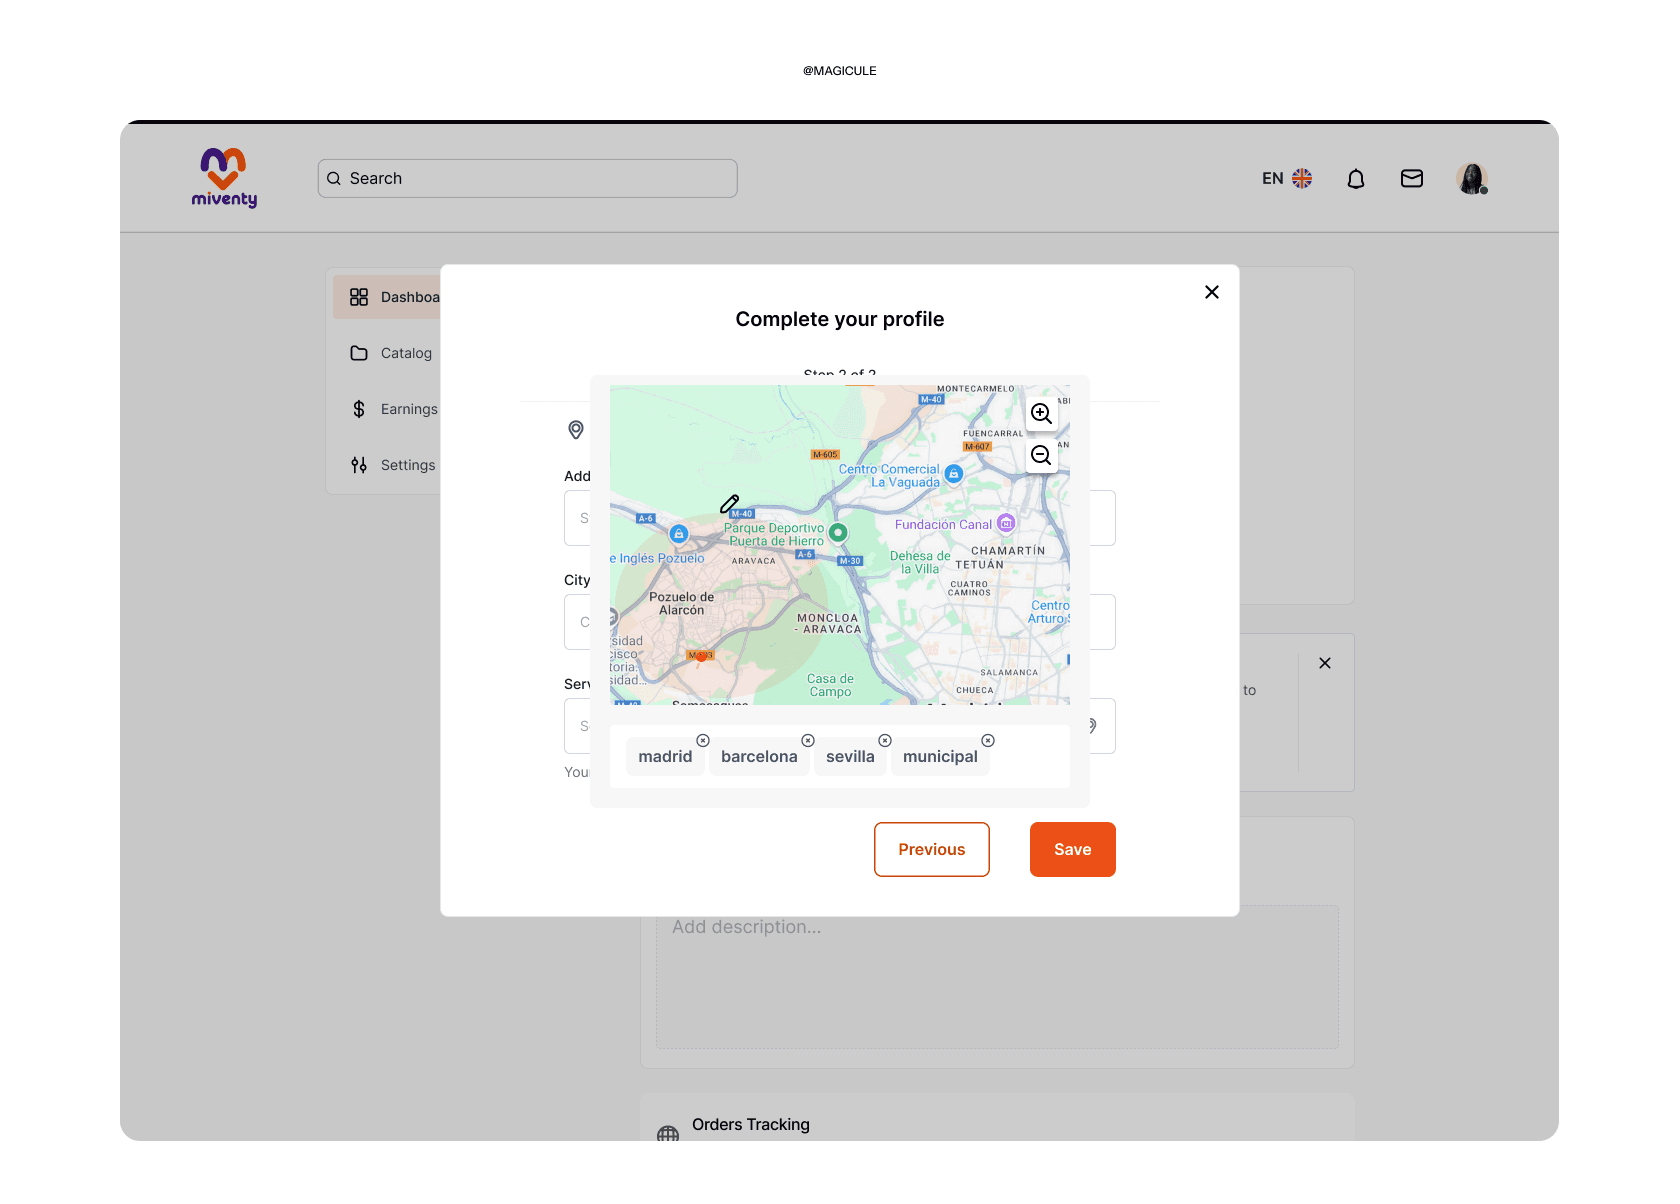Click Parque Deportivo Puerta de Hierro marker

838,533
